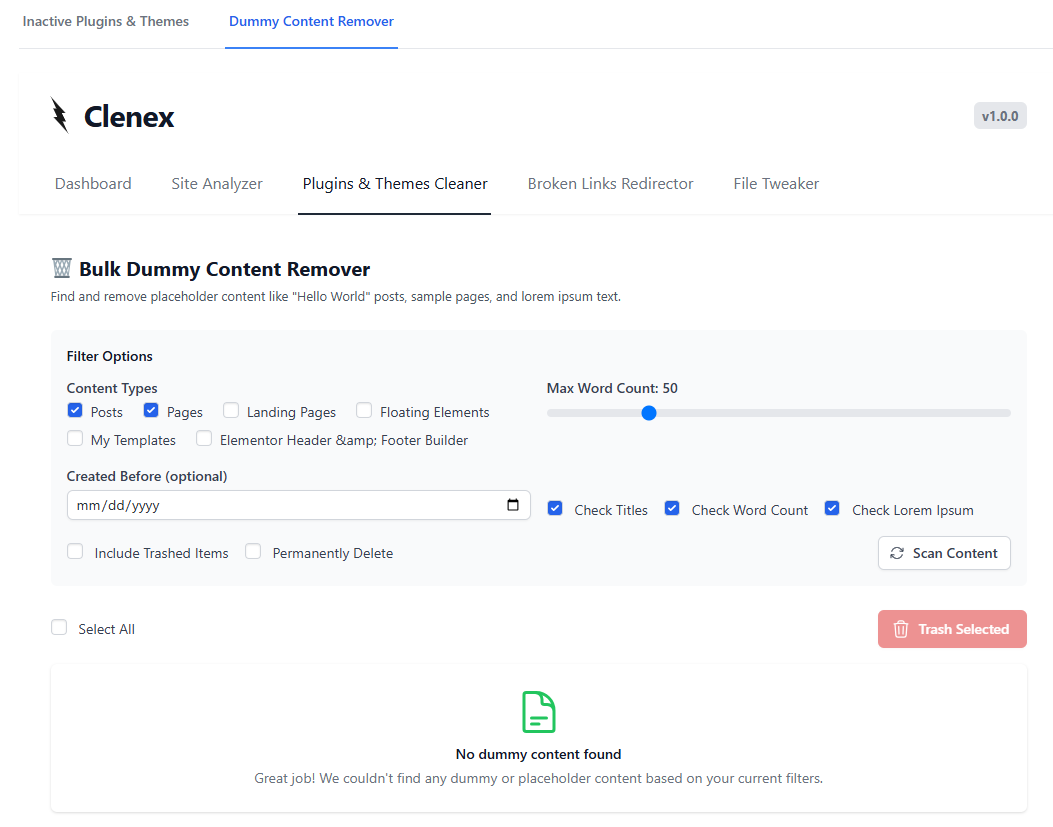Click the Trash Selected button
The height and width of the screenshot is (827, 1053).
tap(952, 629)
